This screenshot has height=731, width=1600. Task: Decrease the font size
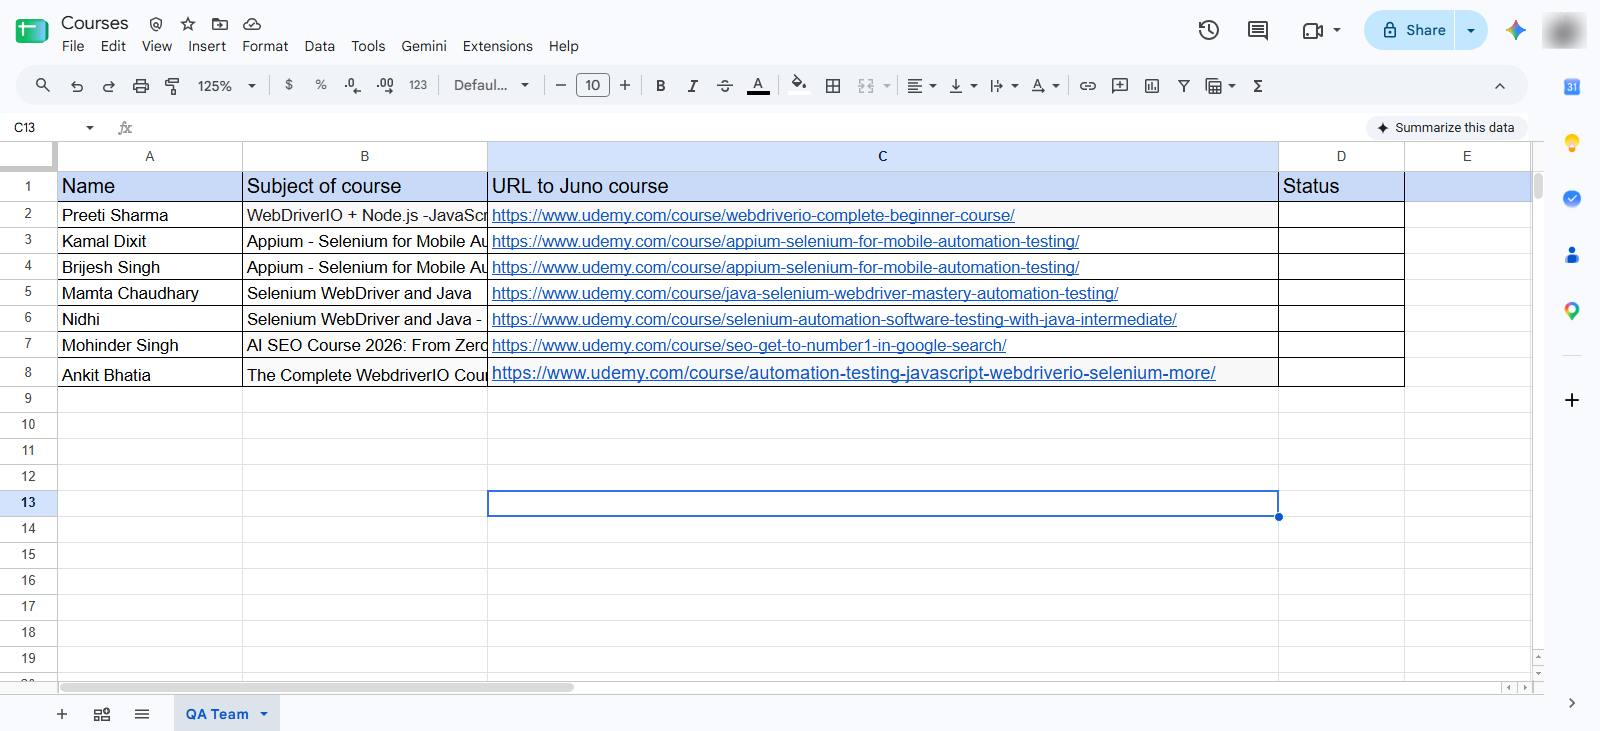(x=561, y=86)
